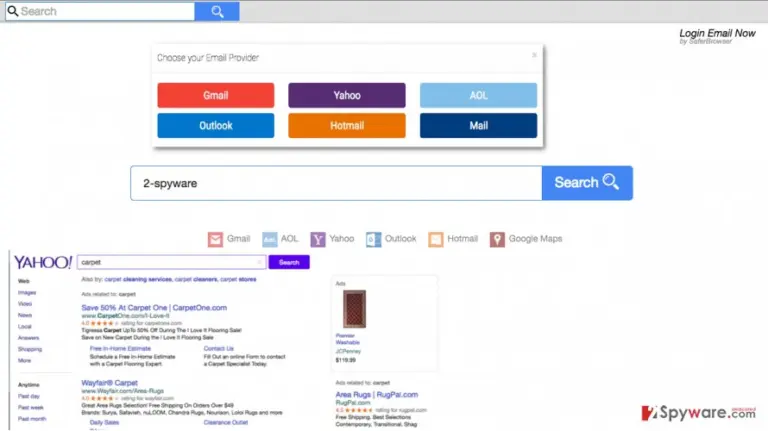This screenshot has width=768, height=431.
Task: Click the YAHOO! logo in results preview
Action: tap(43, 262)
